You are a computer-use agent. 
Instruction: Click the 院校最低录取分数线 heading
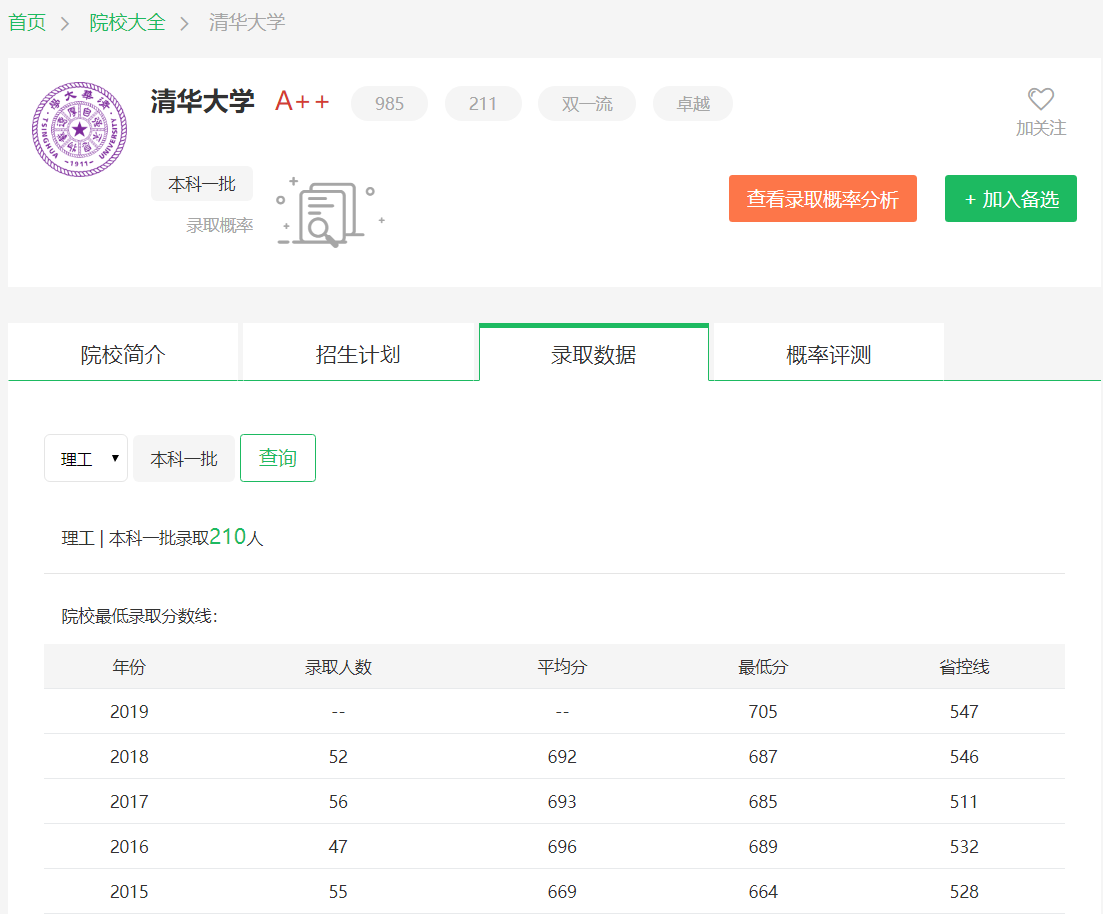(139, 616)
